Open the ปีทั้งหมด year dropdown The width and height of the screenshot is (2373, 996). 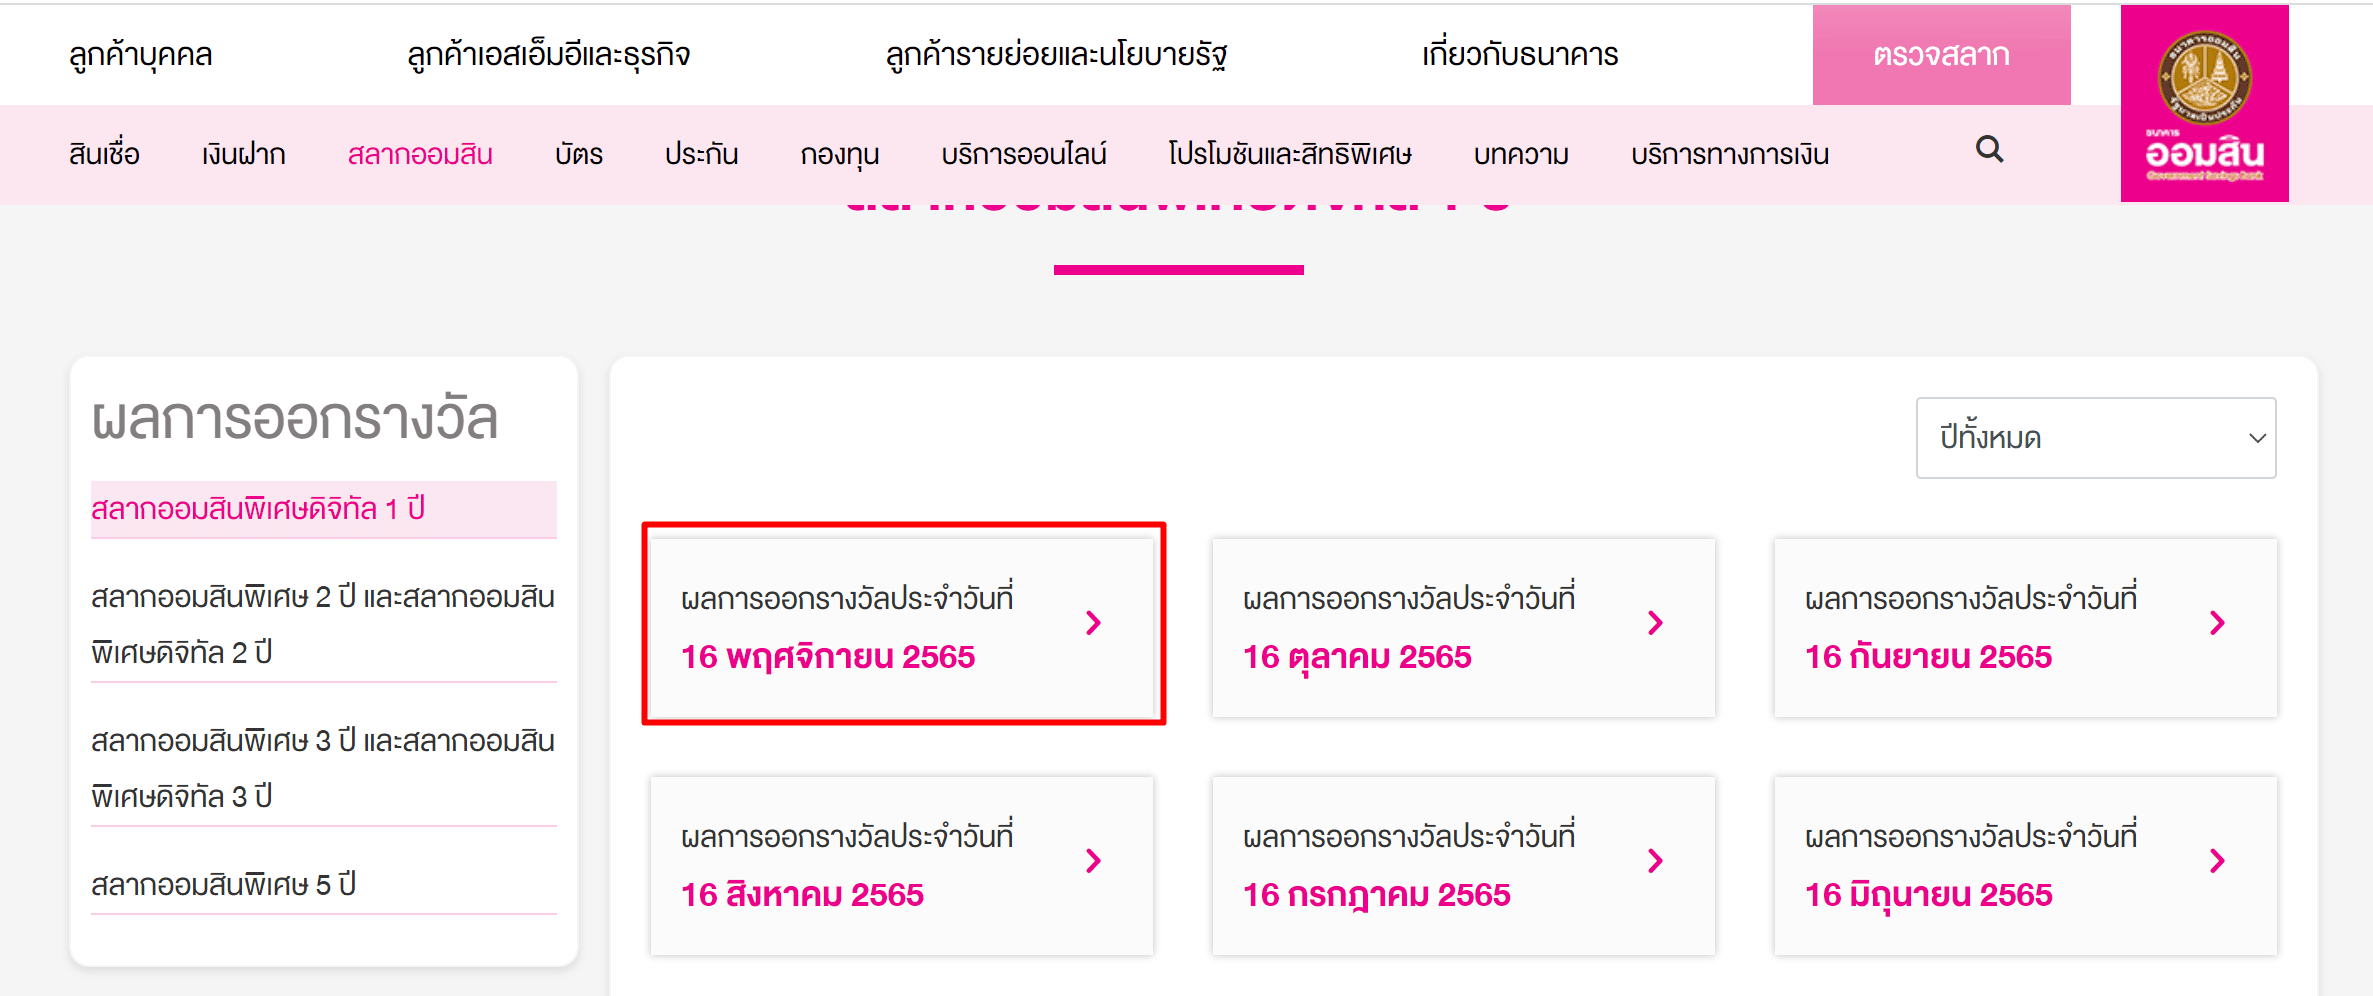coord(2095,438)
